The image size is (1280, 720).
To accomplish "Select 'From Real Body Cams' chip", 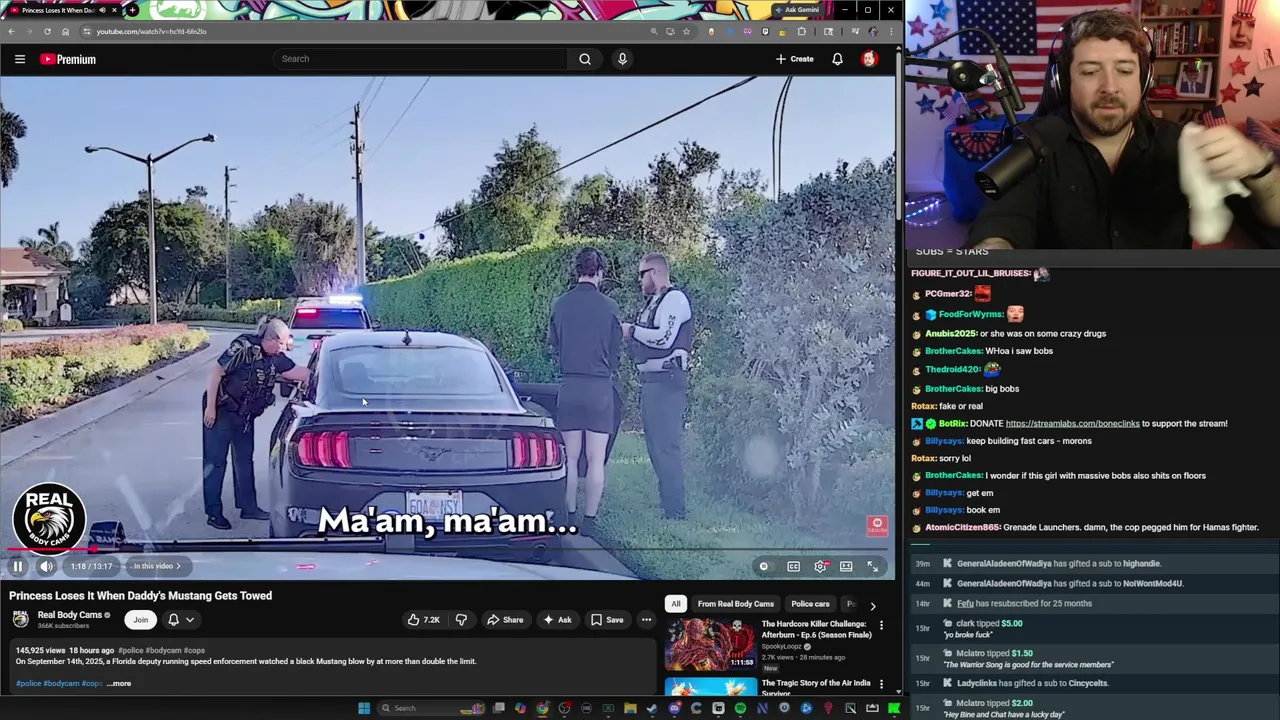I will (x=736, y=604).
